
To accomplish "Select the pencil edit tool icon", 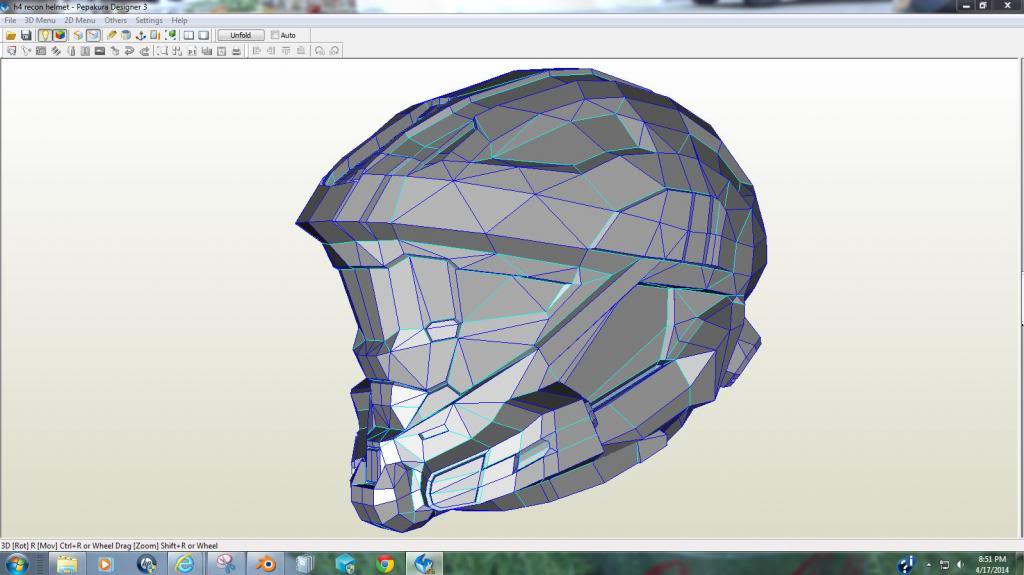I will (x=112, y=35).
